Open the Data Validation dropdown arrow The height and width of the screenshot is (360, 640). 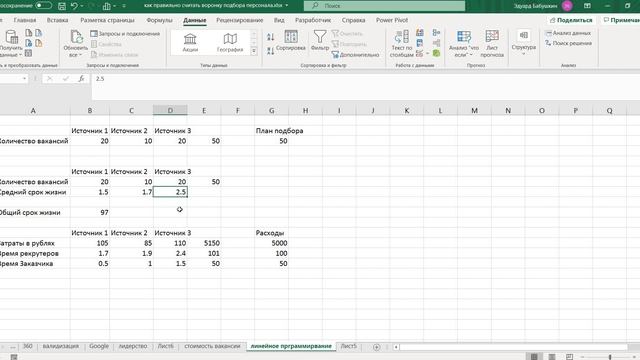pyautogui.click(x=427, y=53)
